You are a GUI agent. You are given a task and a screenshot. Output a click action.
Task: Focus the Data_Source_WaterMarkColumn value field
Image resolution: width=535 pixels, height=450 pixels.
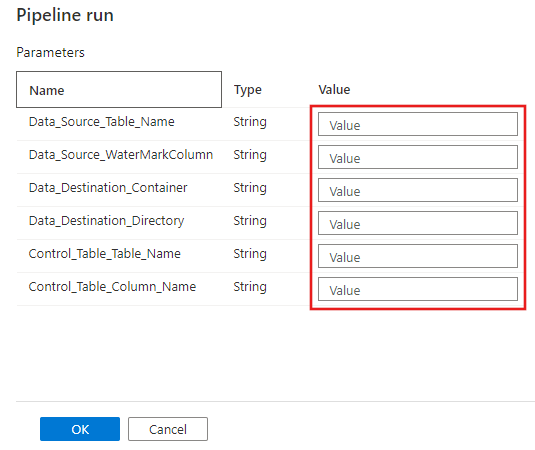click(418, 157)
